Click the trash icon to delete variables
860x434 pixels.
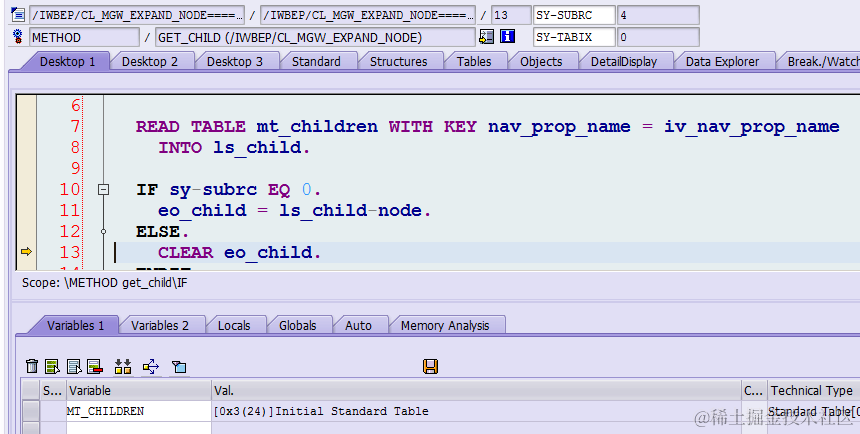tap(32, 366)
